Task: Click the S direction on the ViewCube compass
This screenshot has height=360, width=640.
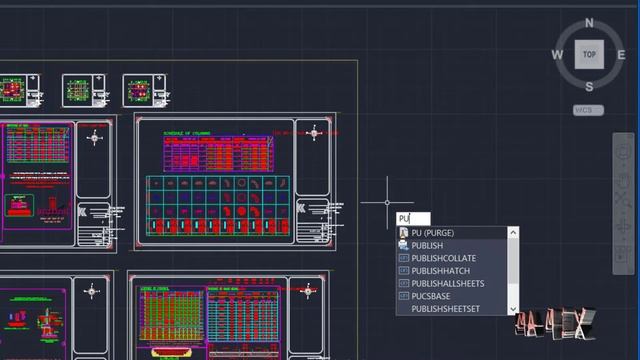Action: click(589, 87)
